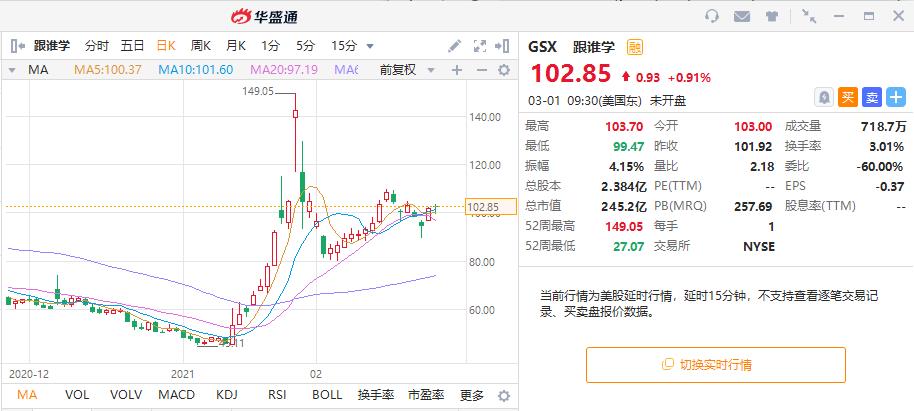
Task: Select VOL indicator tab
Action: pyautogui.click(x=77, y=395)
